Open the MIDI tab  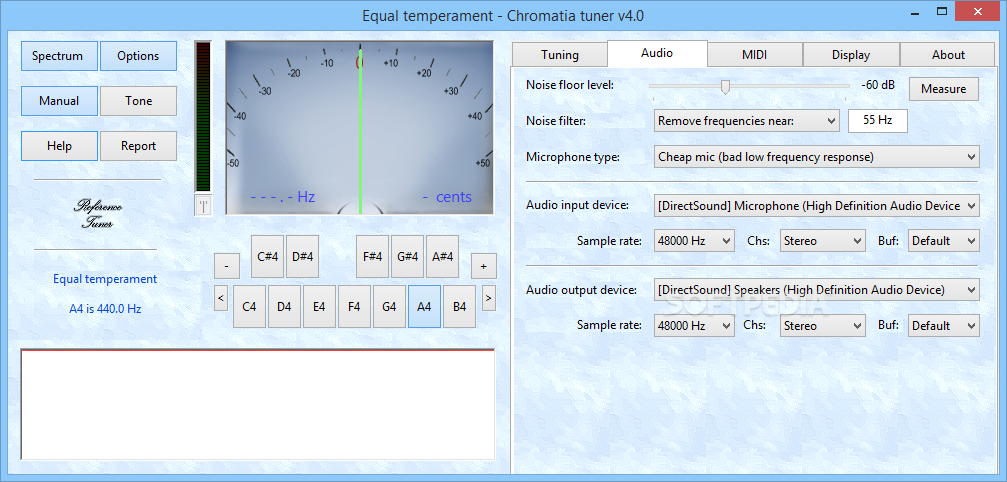click(x=755, y=55)
